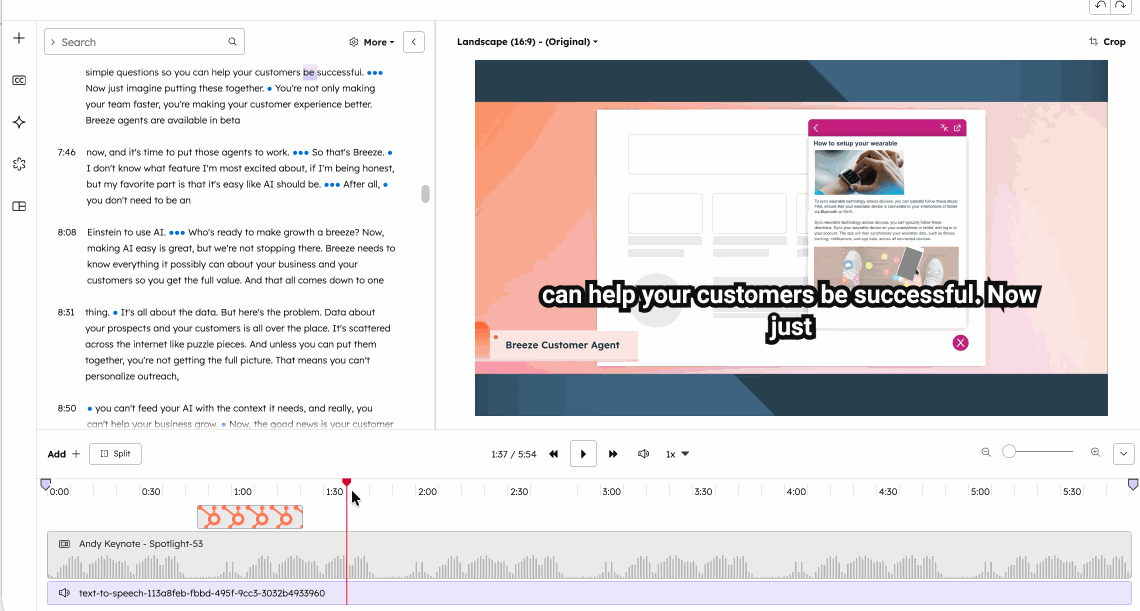Collapse the transcript panel using the left chevron

tap(414, 42)
